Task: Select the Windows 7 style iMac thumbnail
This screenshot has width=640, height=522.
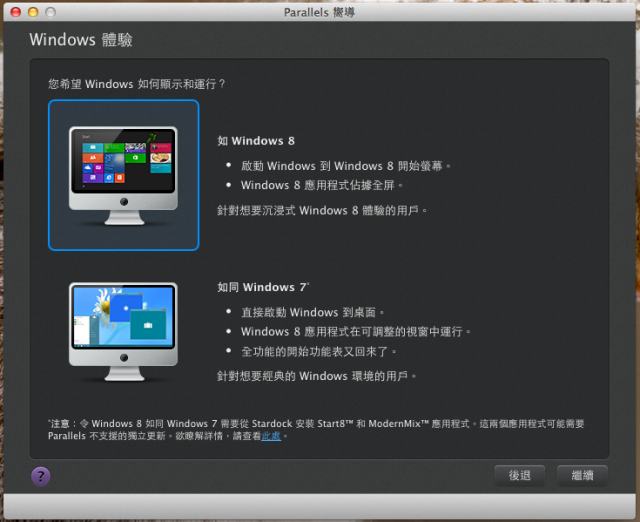Action: click(123, 331)
